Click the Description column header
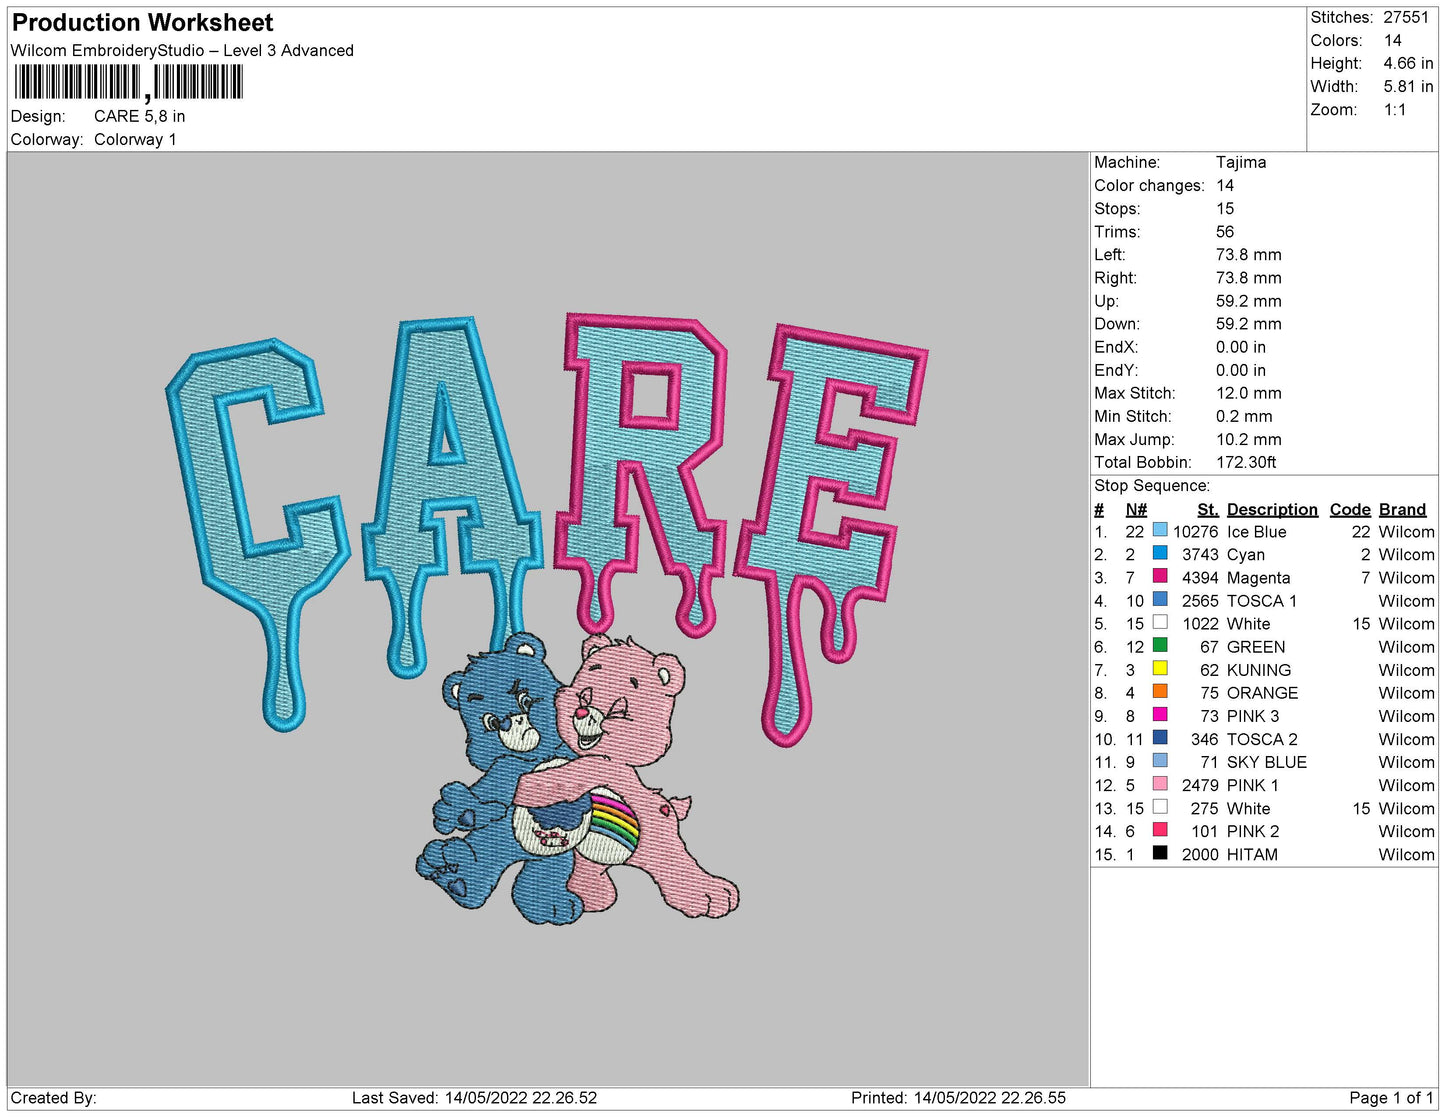 1271,509
